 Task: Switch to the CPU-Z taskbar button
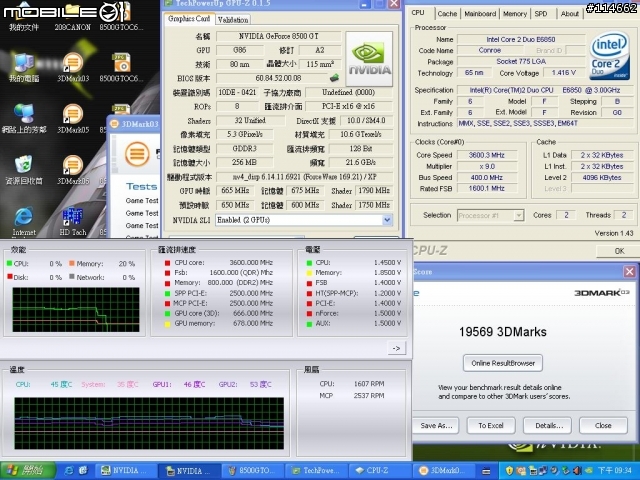[x=380, y=471]
